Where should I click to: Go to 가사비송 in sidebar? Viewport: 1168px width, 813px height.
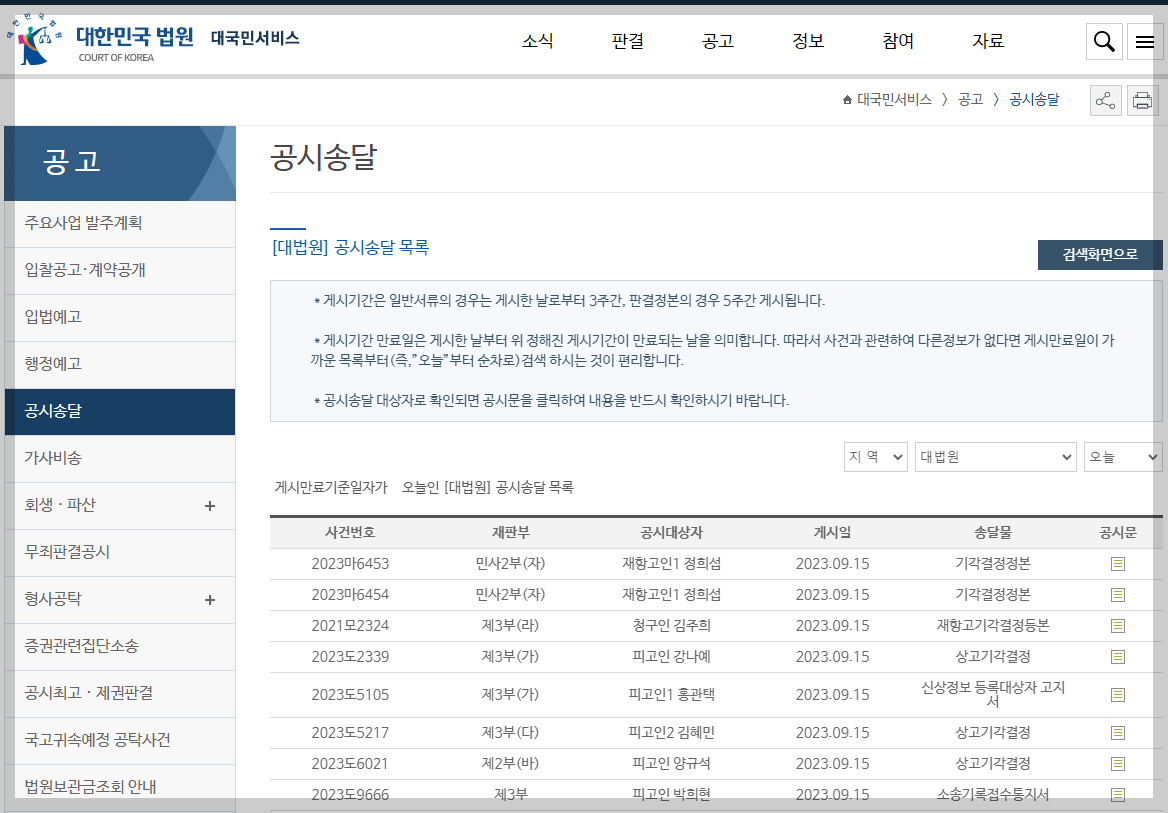click(x=120, y=458)
